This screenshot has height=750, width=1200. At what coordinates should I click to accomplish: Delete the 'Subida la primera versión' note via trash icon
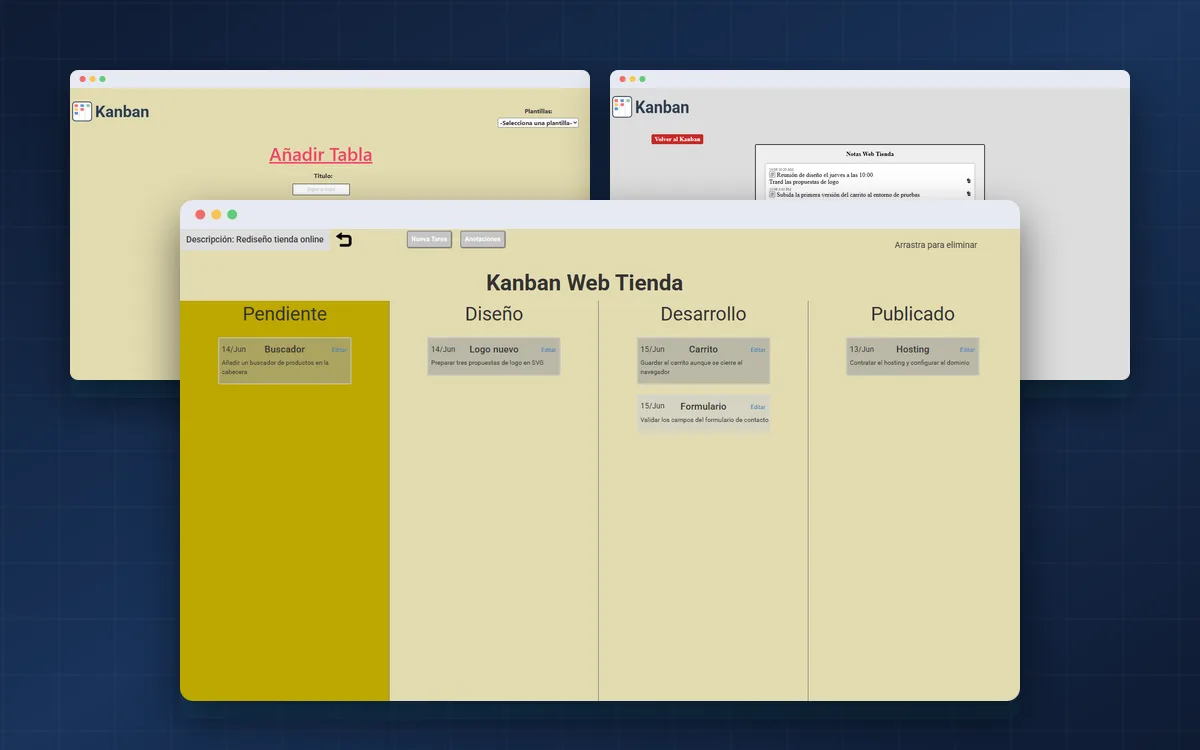click(x=968, y=194)
